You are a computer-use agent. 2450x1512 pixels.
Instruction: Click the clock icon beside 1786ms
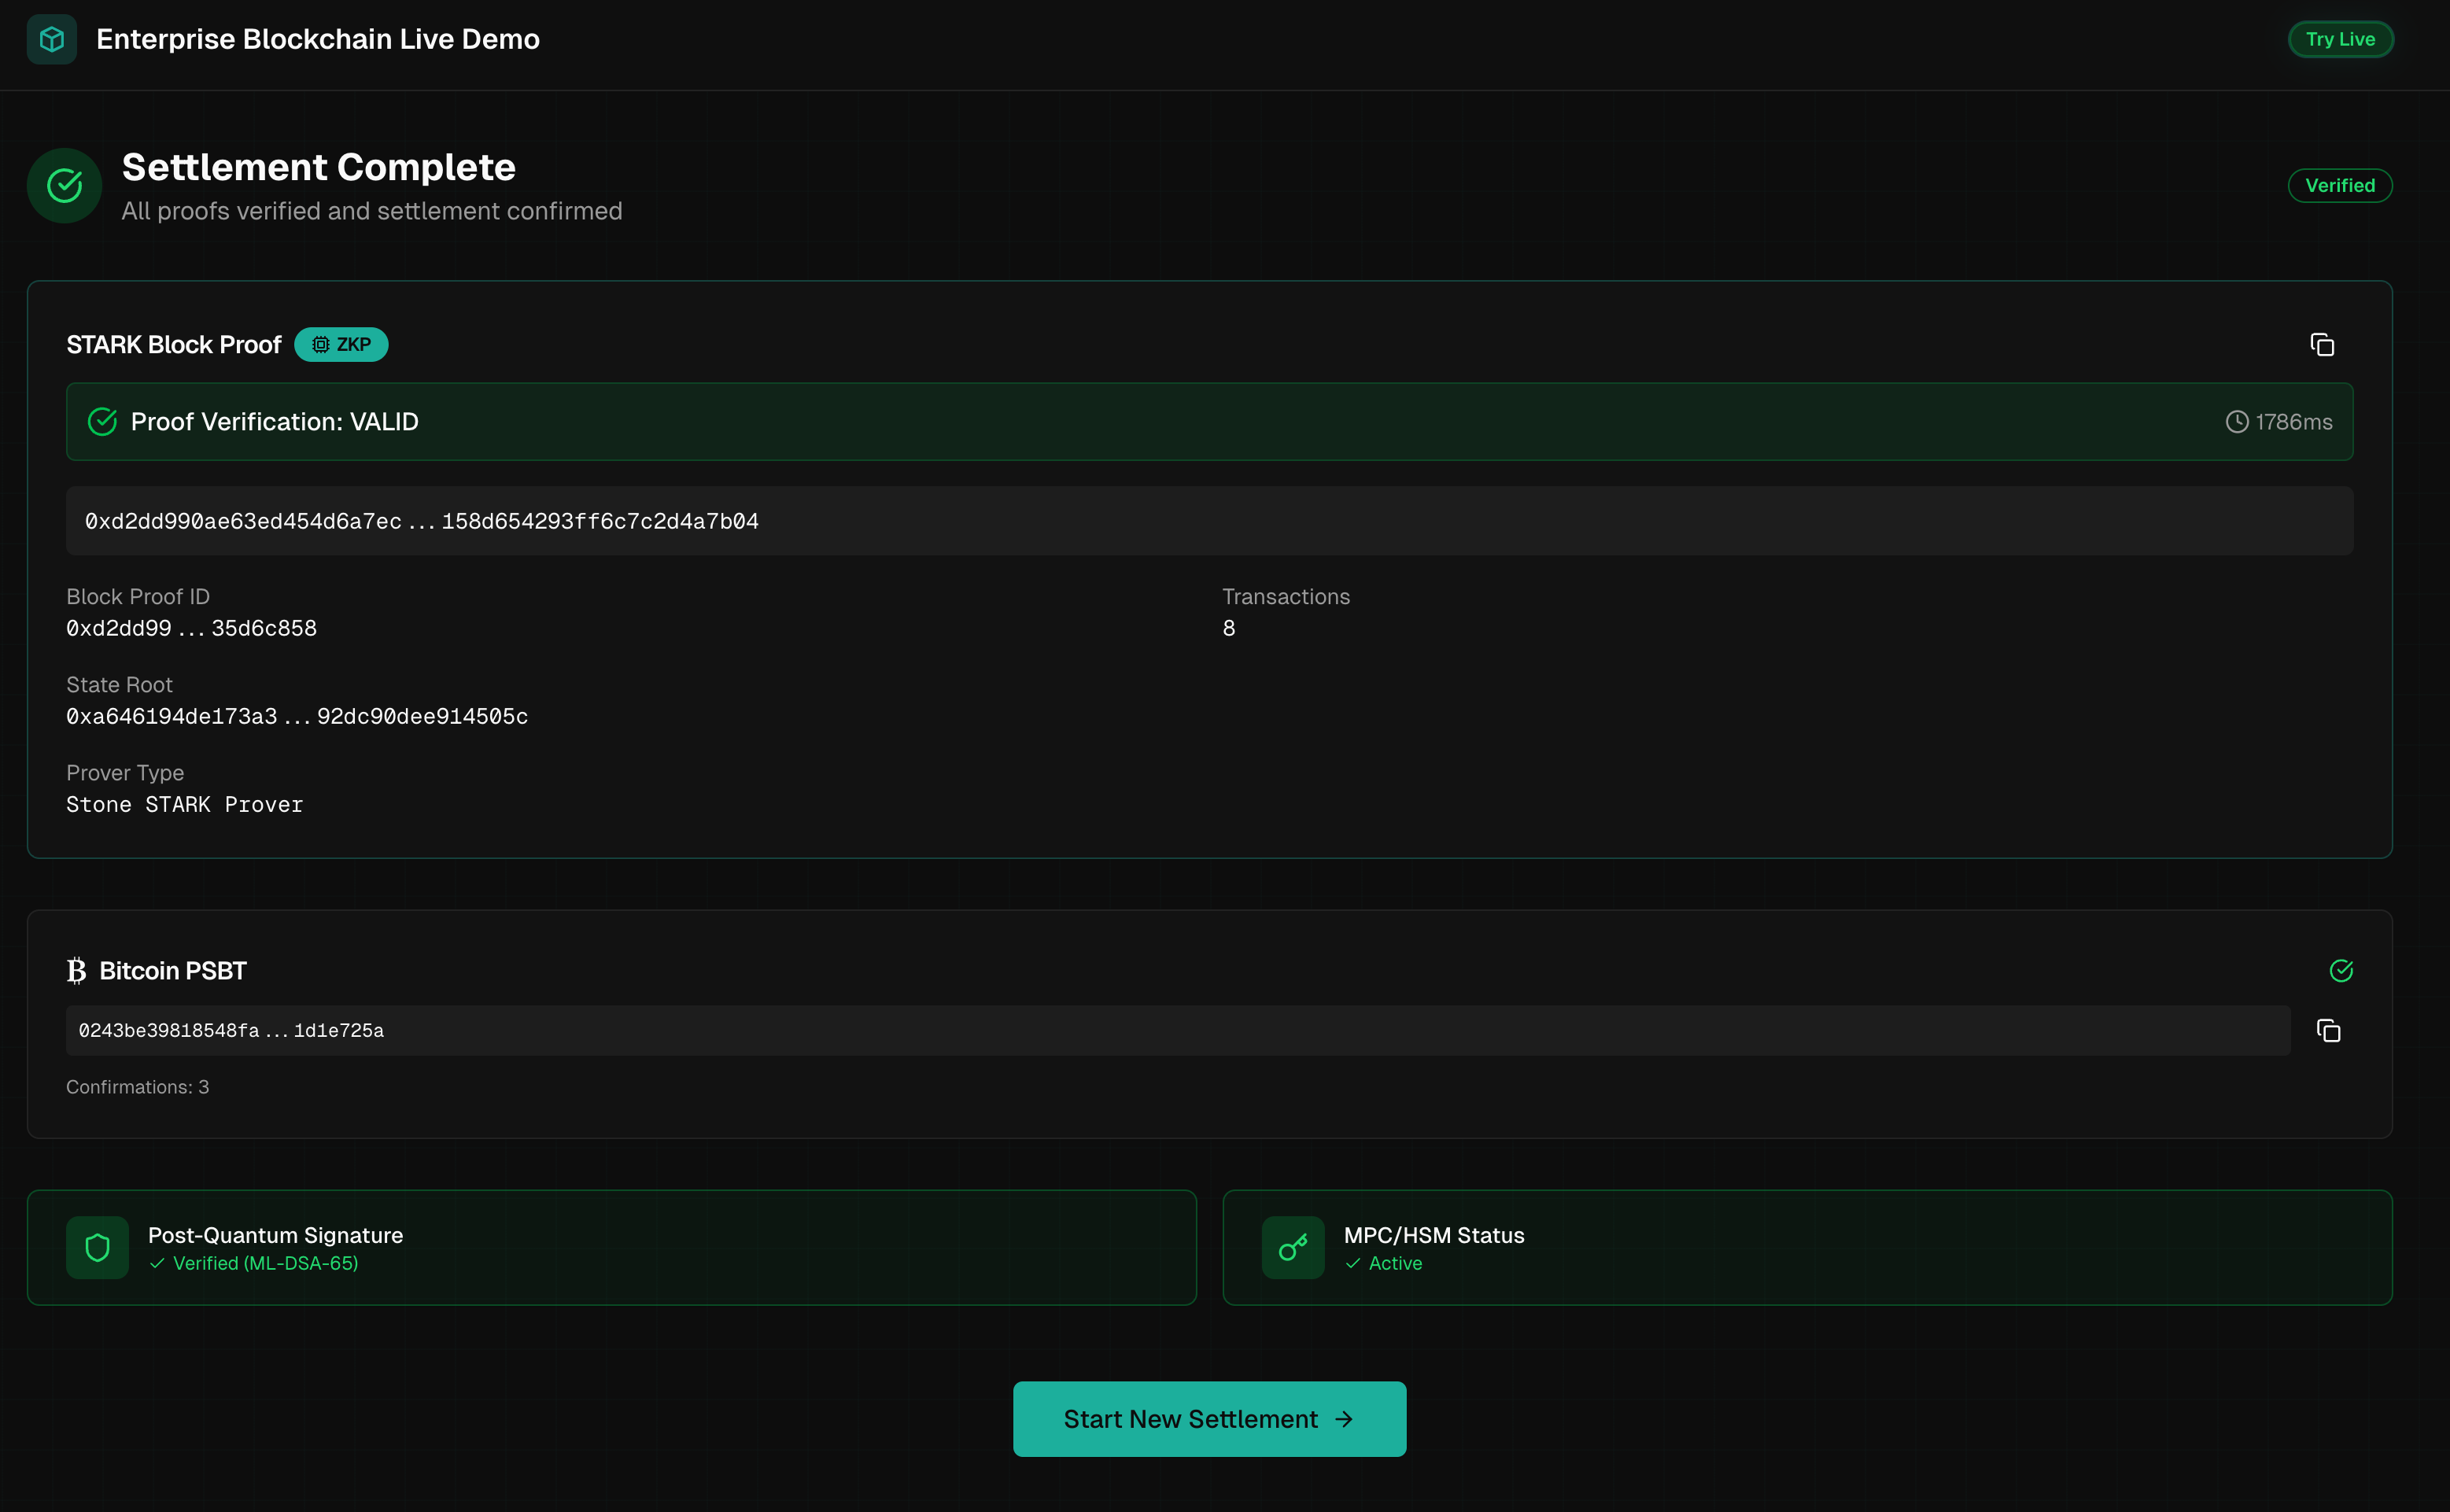point(2237,422)
